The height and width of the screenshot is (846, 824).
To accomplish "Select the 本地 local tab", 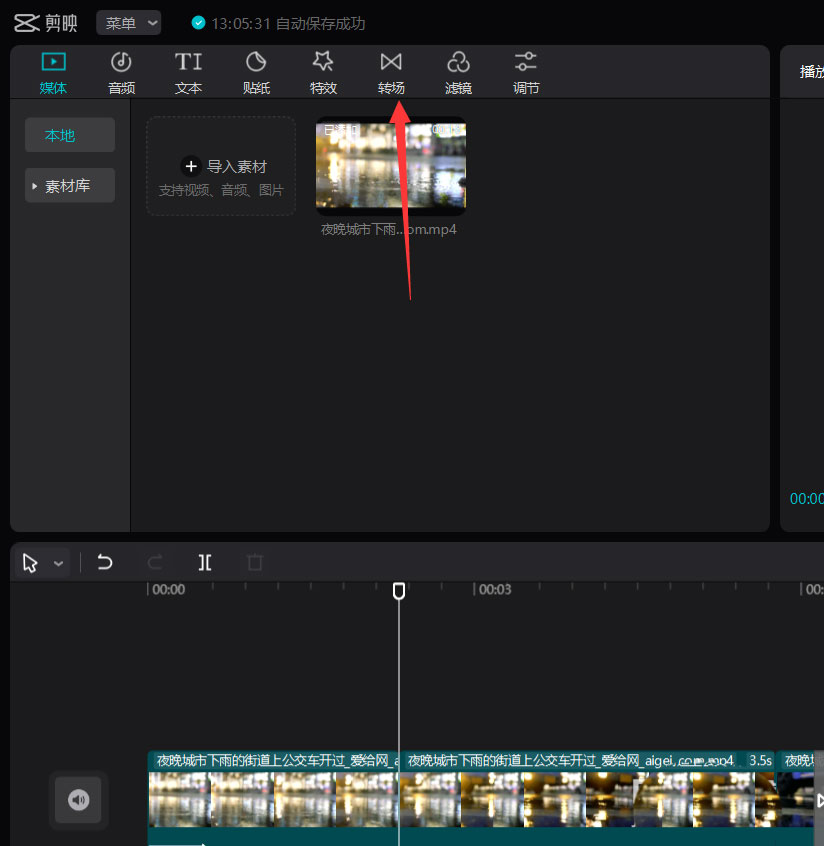I will pyautogui.click(x=70, y=135).
